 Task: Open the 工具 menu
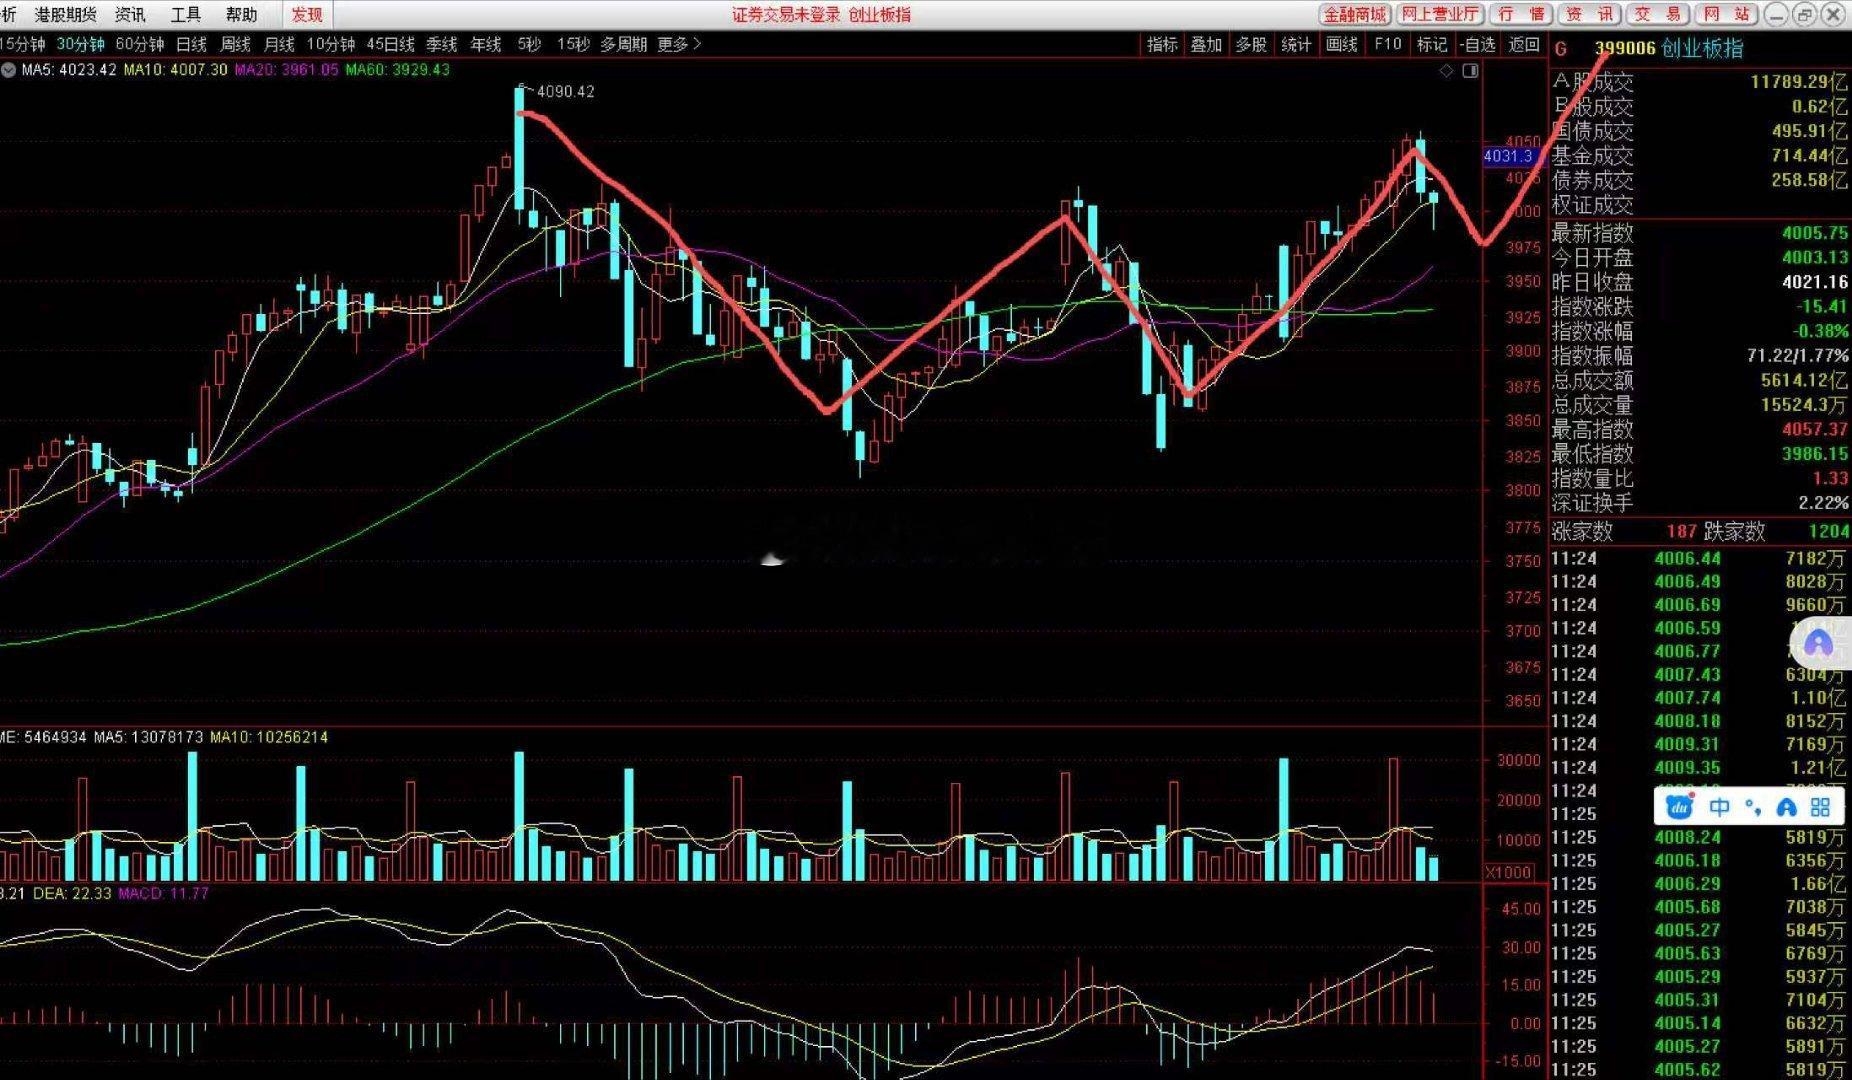tap(186, 15)
